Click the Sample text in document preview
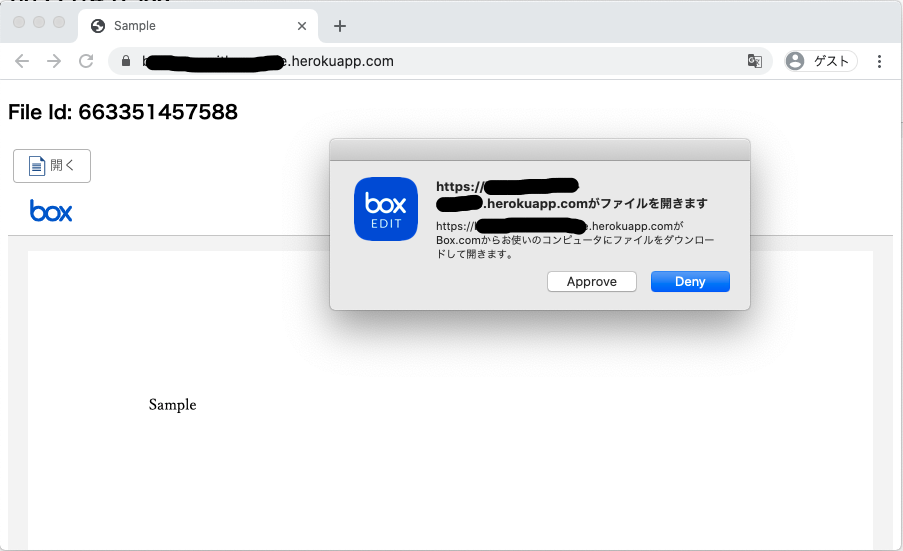Screen dimensions: 903x551 point(172,405)
